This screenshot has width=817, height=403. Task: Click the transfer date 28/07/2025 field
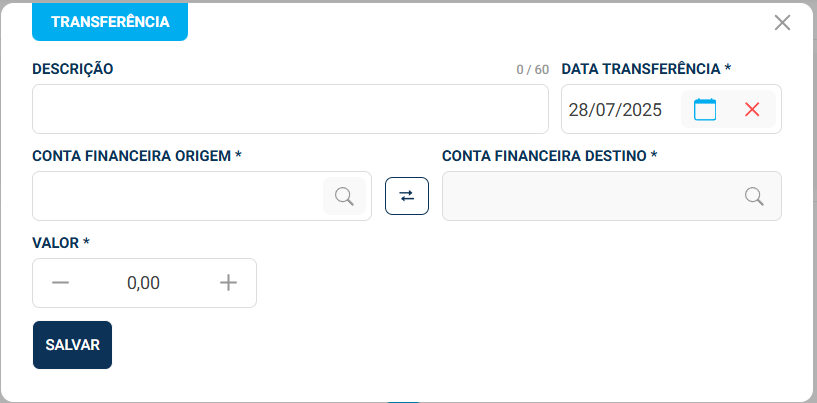616,109
